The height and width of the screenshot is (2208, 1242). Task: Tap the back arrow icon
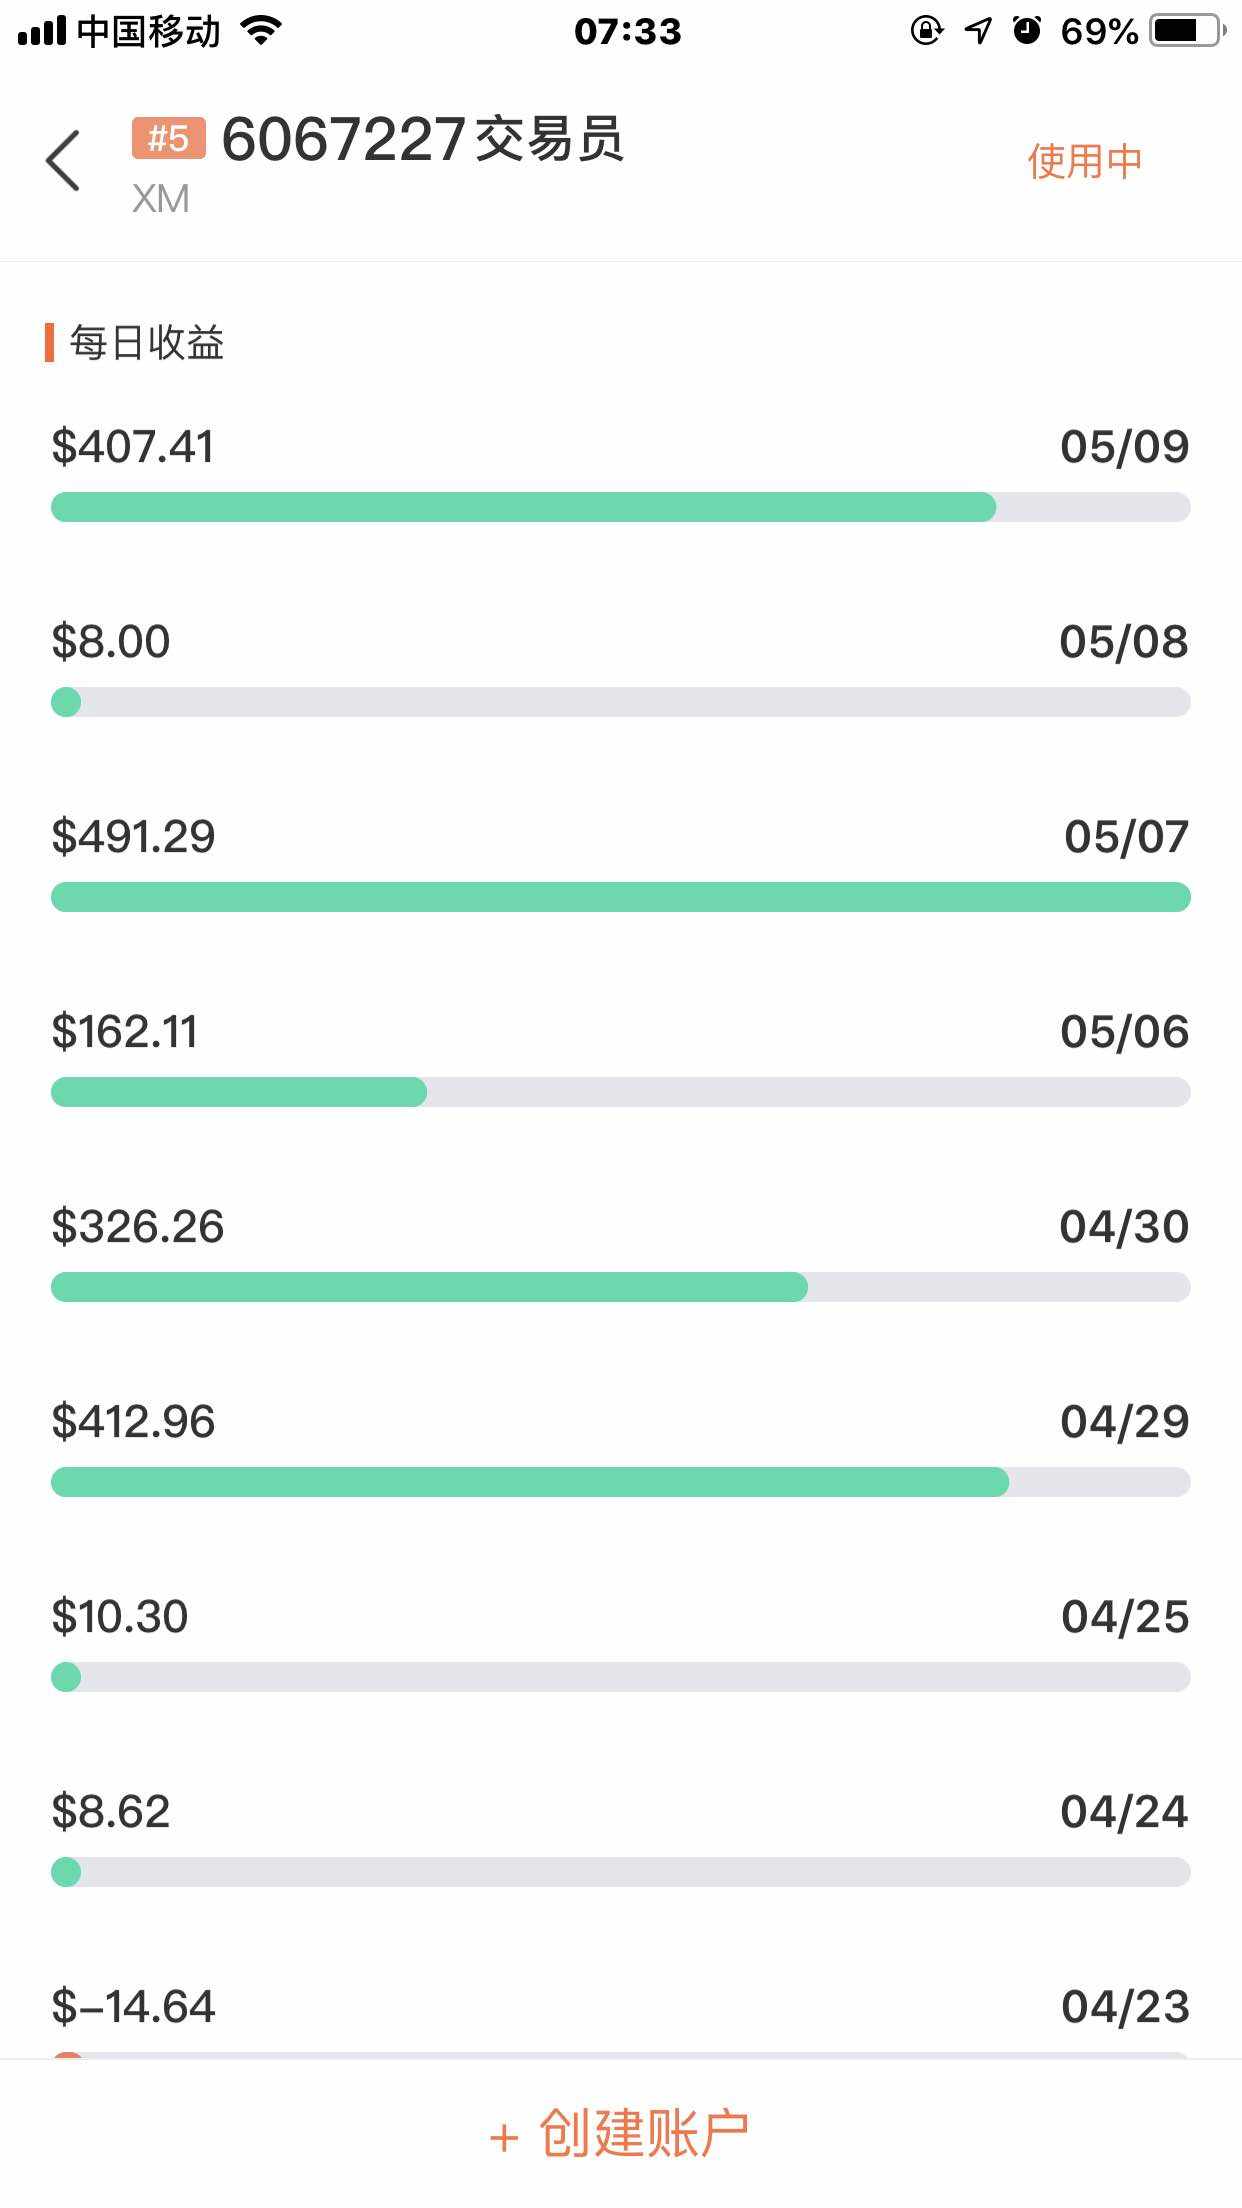coord(63,160)
